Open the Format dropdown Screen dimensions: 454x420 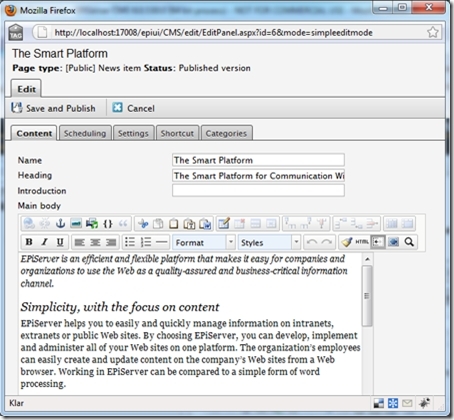(204, 242)
